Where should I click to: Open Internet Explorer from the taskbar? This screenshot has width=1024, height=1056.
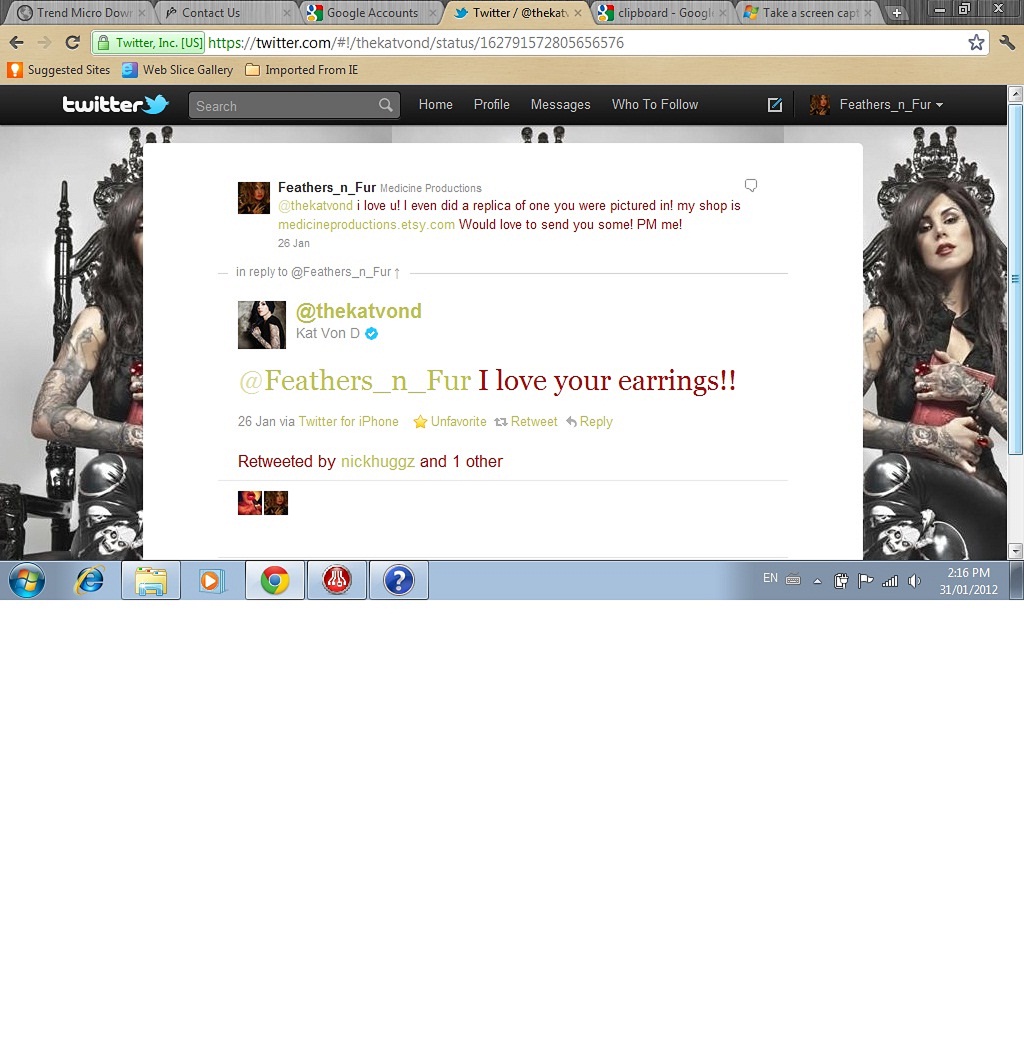click(x=90, y=580)
